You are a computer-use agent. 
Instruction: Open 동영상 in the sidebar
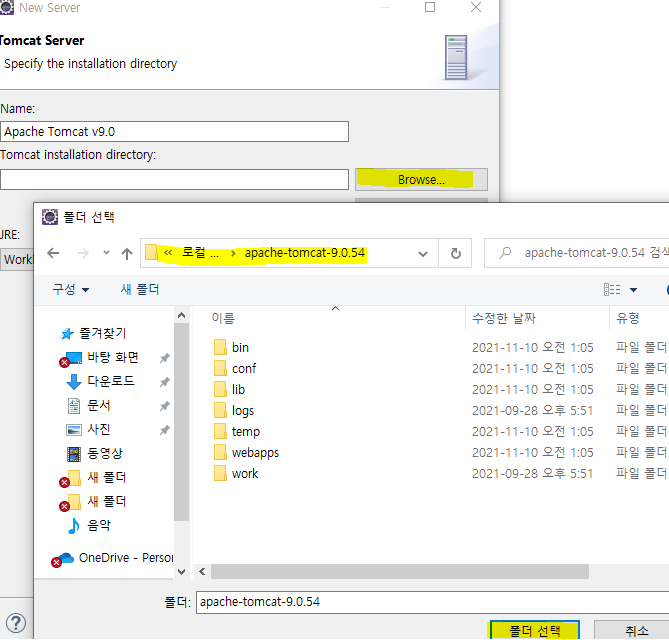pos(95,454)
